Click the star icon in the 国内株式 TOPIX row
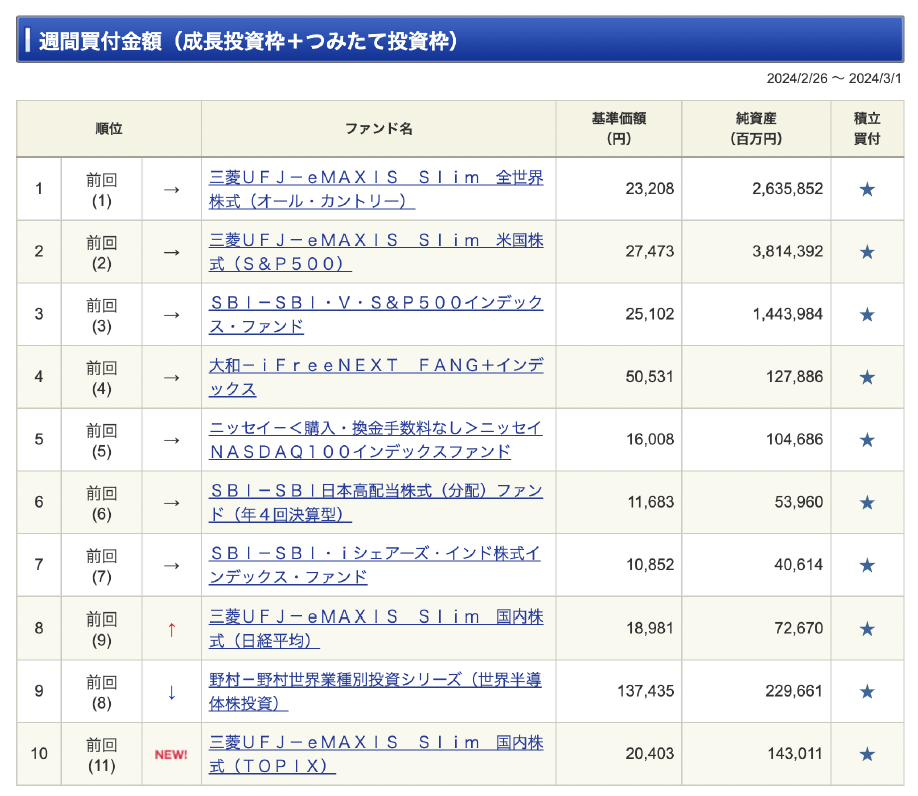This screenshot has width=918, height=796. (867, 754)
